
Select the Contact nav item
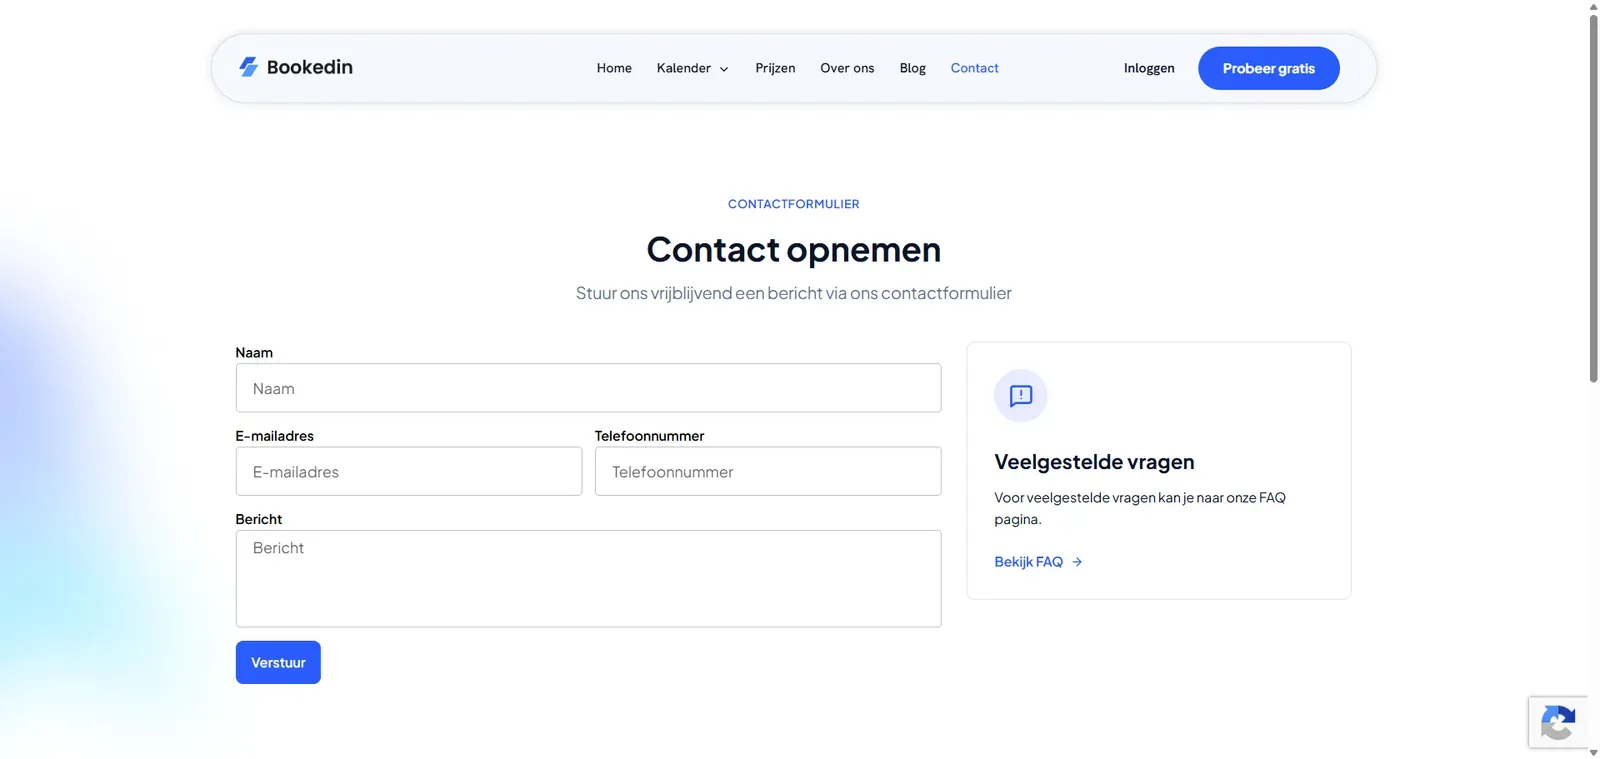(974, 68)
